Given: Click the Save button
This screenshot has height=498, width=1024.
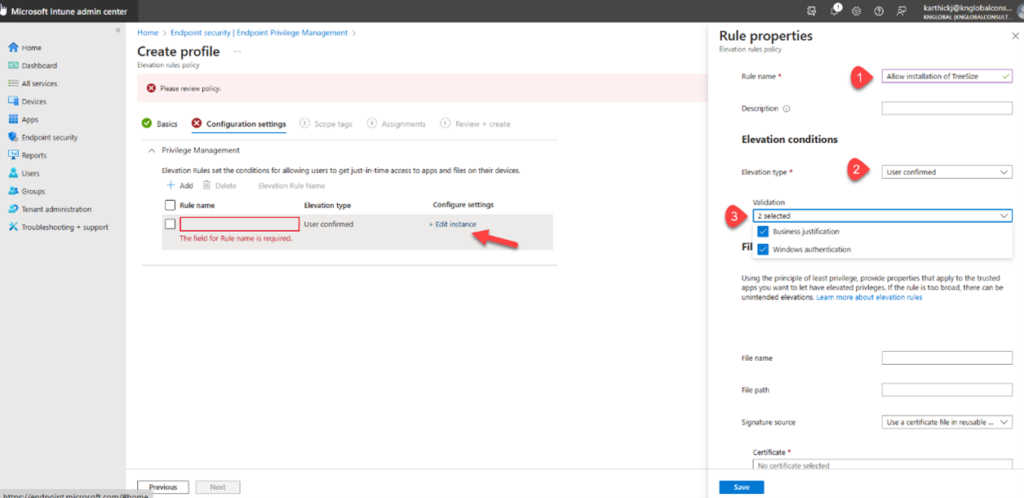Looking at the screenshot, I should click(741, 488).
